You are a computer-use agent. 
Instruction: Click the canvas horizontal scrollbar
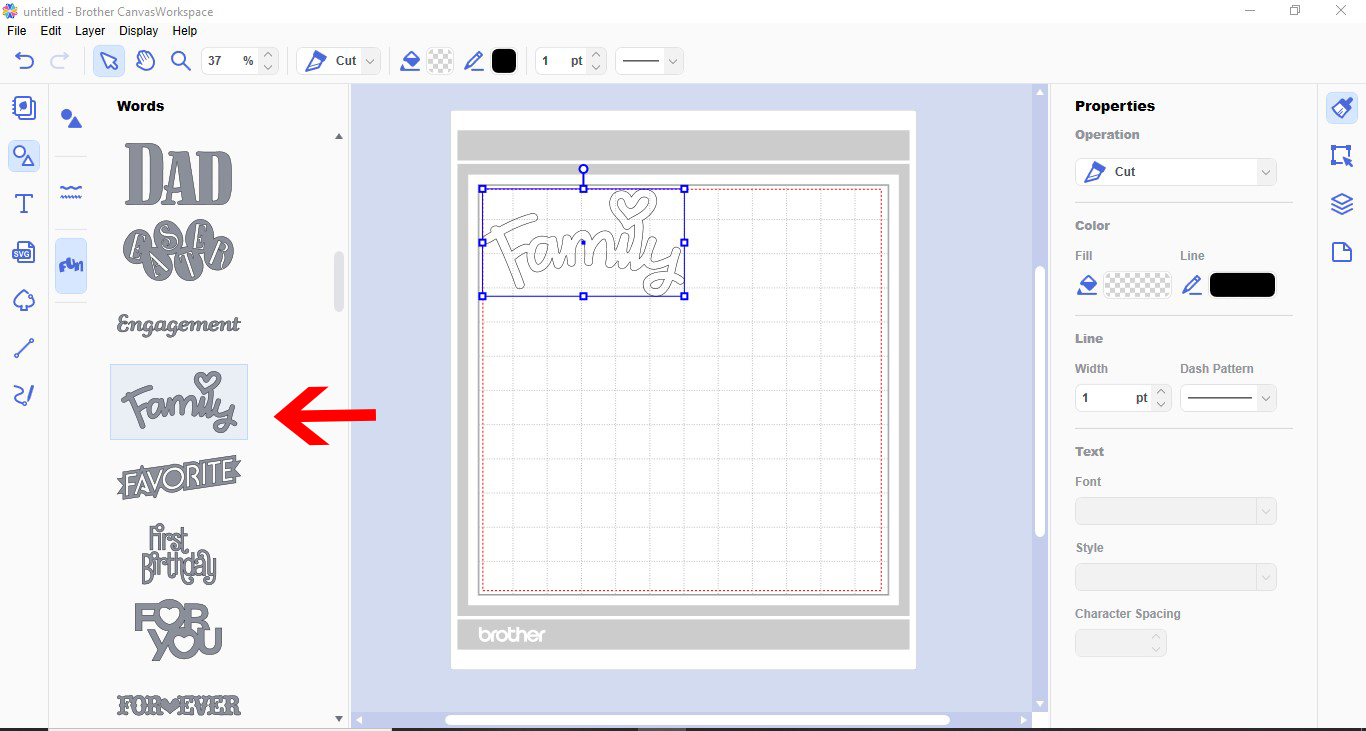(697, 720)
